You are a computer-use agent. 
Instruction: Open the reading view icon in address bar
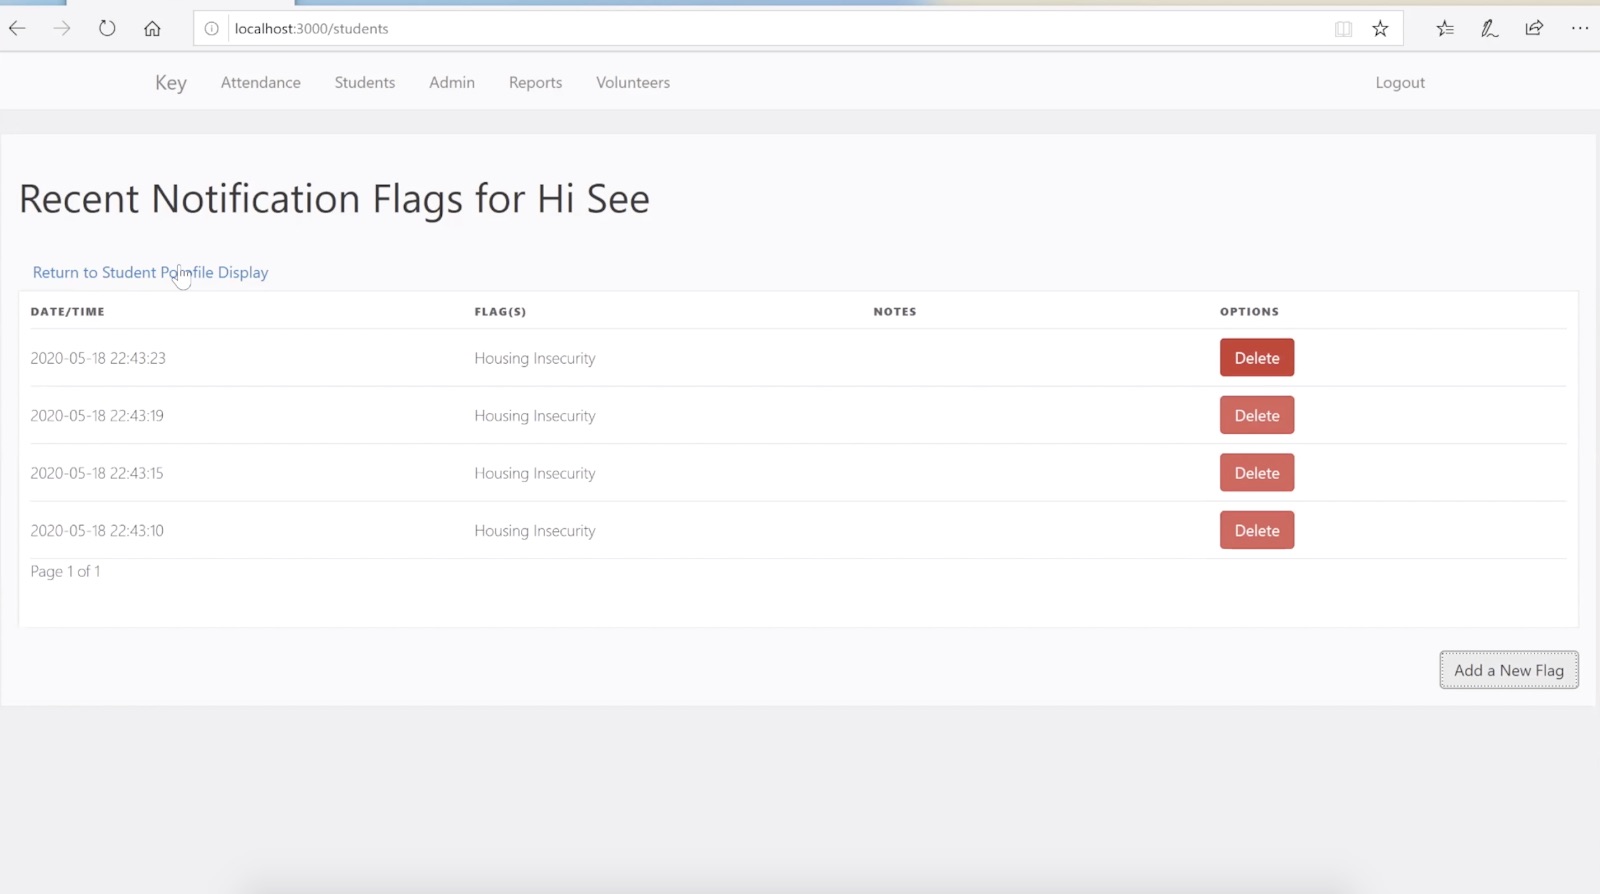(x=1343, y=29)
